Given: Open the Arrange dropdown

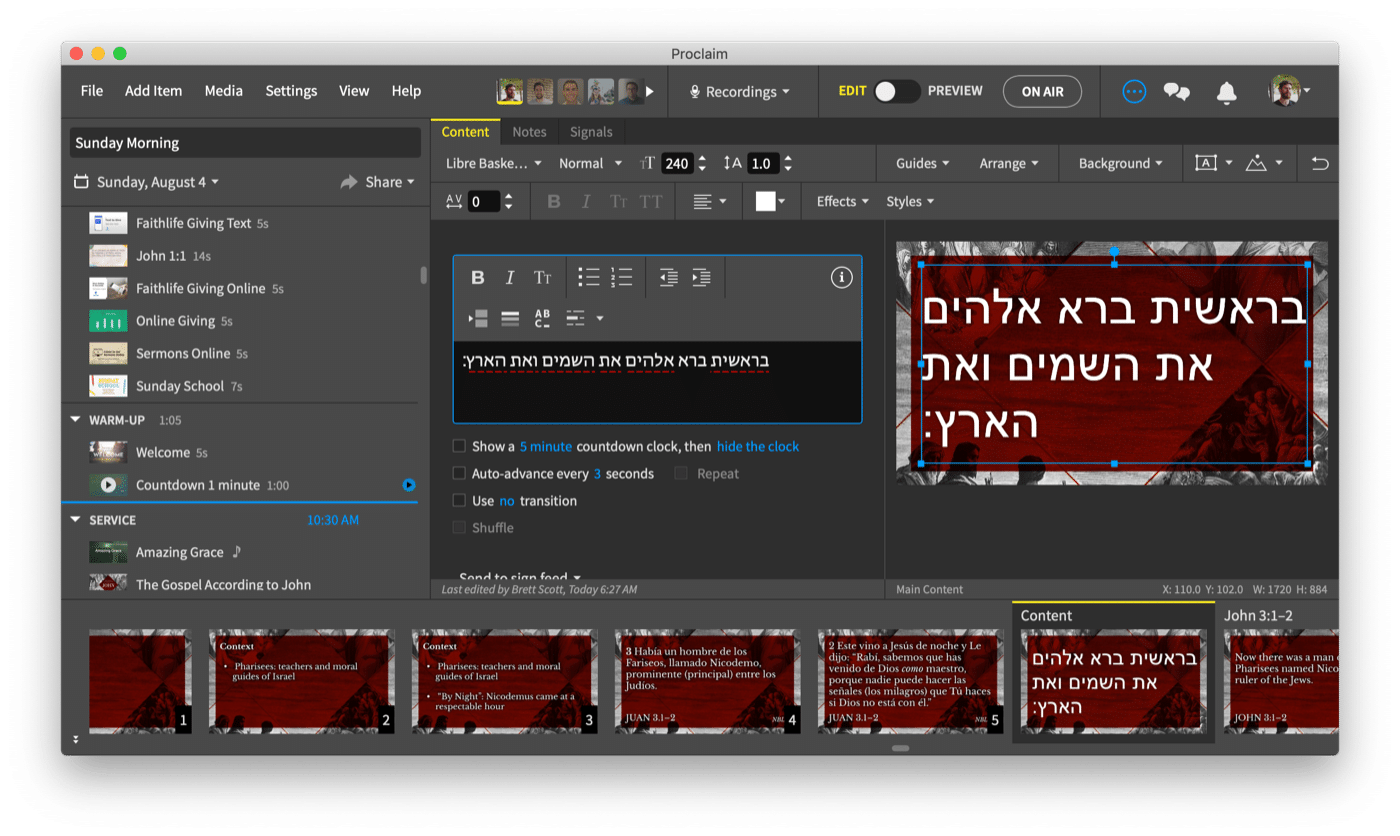Looking at the screenshot, I should [x=1008, y=163].
